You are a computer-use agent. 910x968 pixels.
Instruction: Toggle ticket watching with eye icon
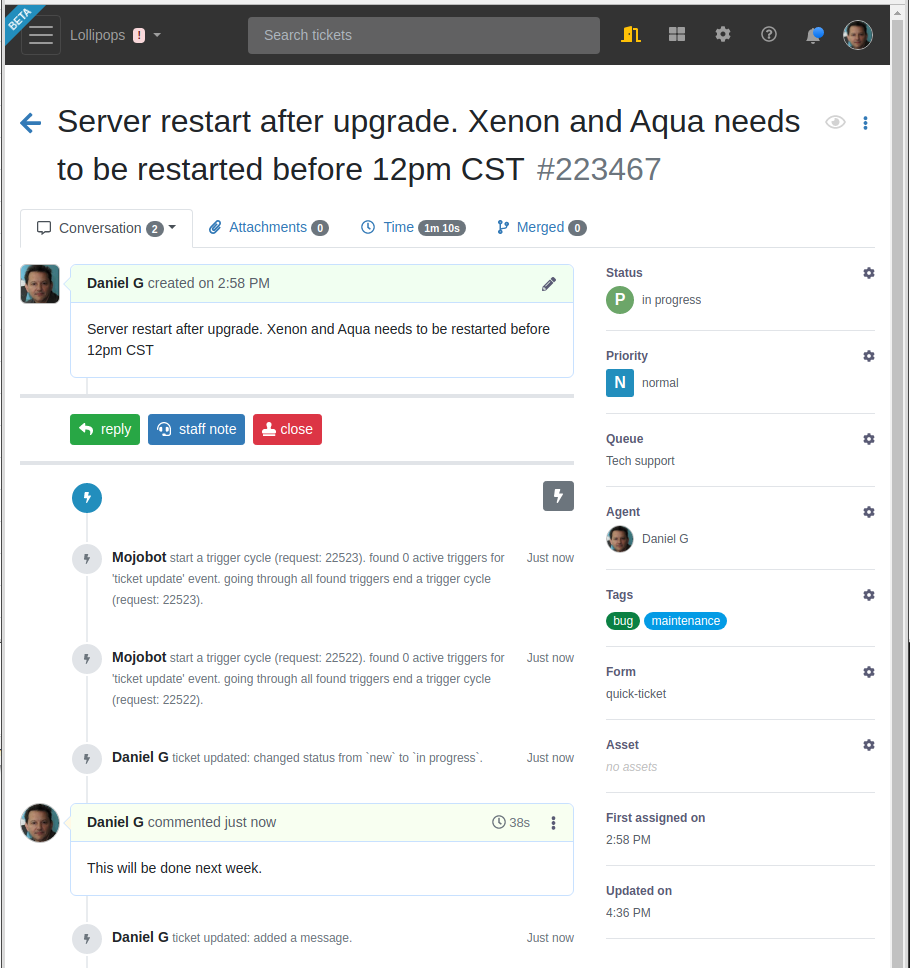(x=835, y=122)
